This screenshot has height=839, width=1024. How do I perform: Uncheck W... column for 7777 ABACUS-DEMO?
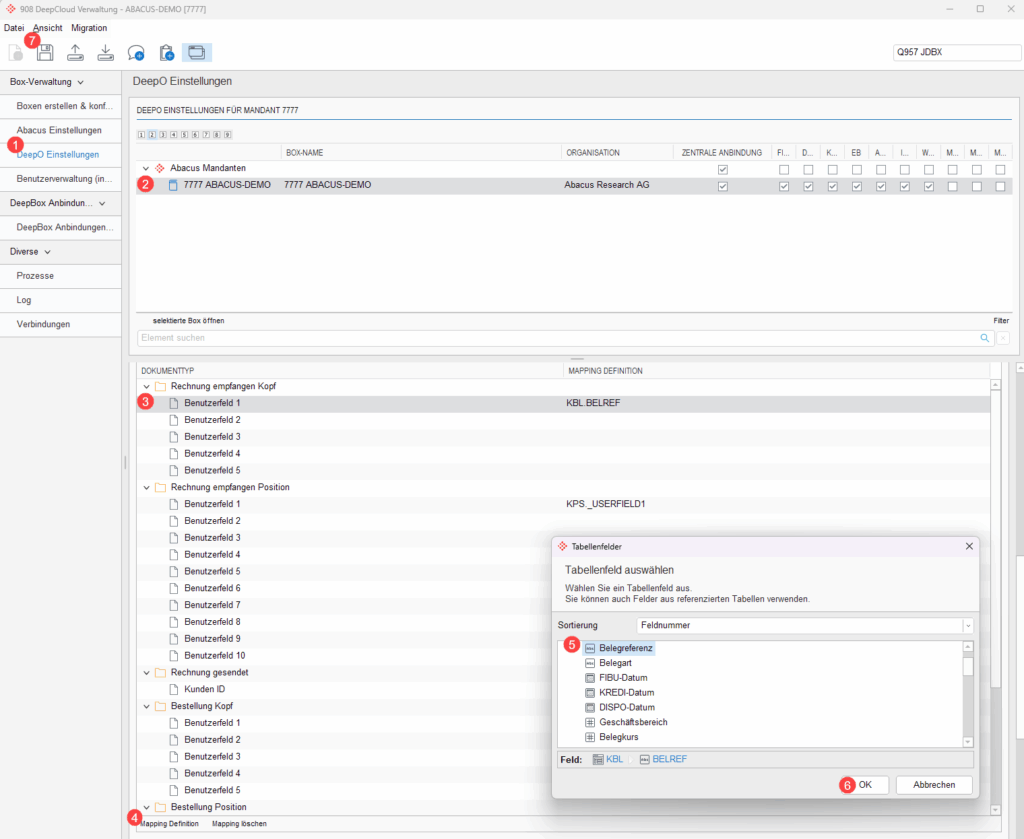click(929, 187)
